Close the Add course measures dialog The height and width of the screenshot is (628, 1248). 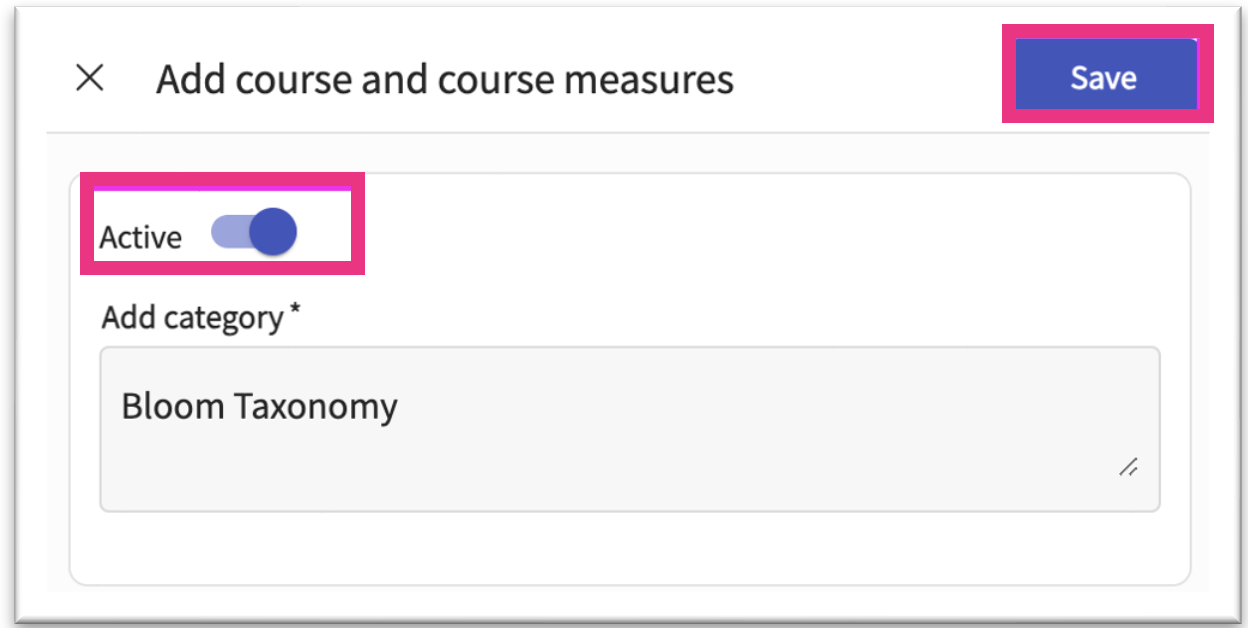pyautogui.click(x=90, y=78)
